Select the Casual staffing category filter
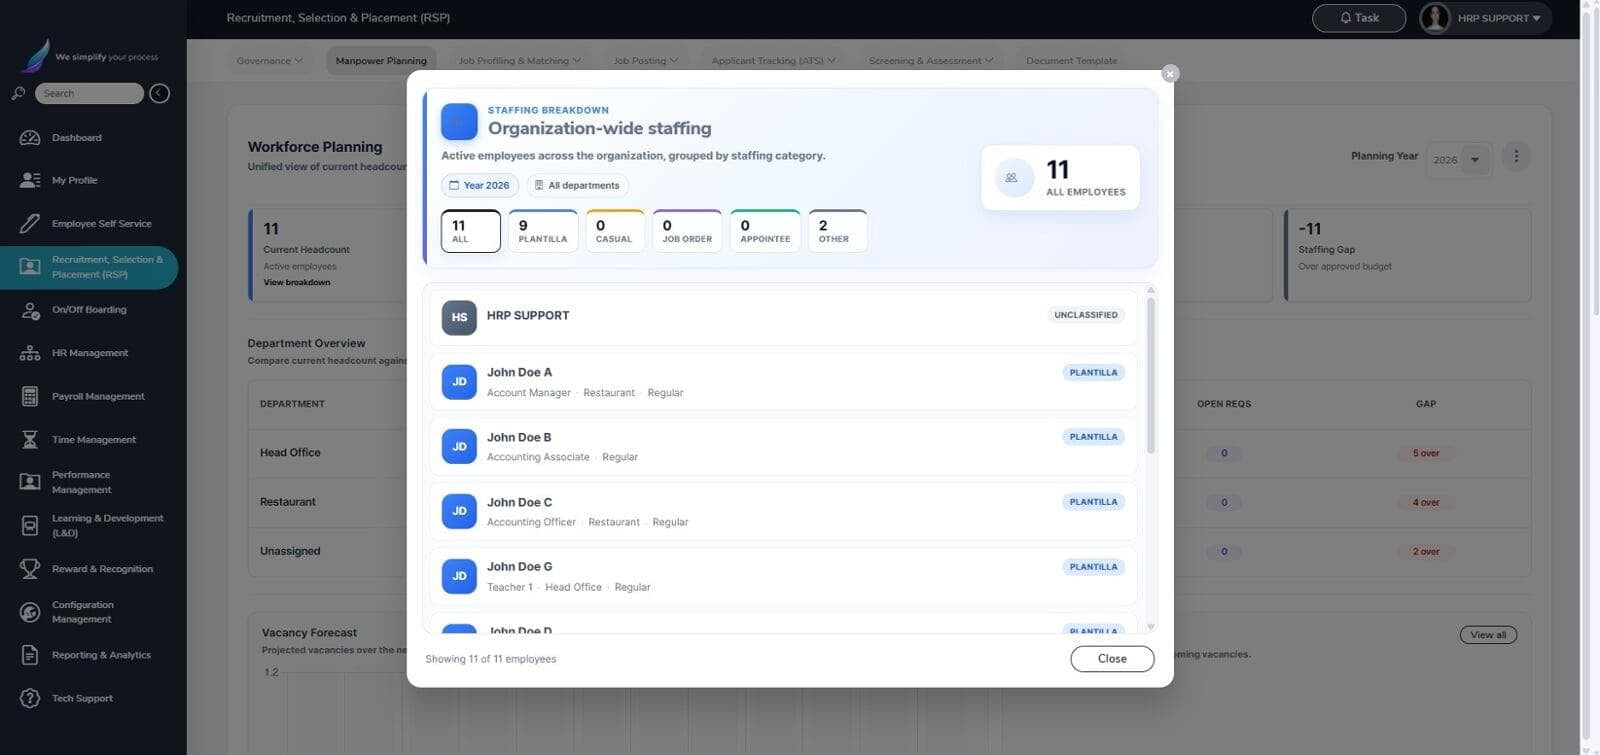 (x=614, y=231)
